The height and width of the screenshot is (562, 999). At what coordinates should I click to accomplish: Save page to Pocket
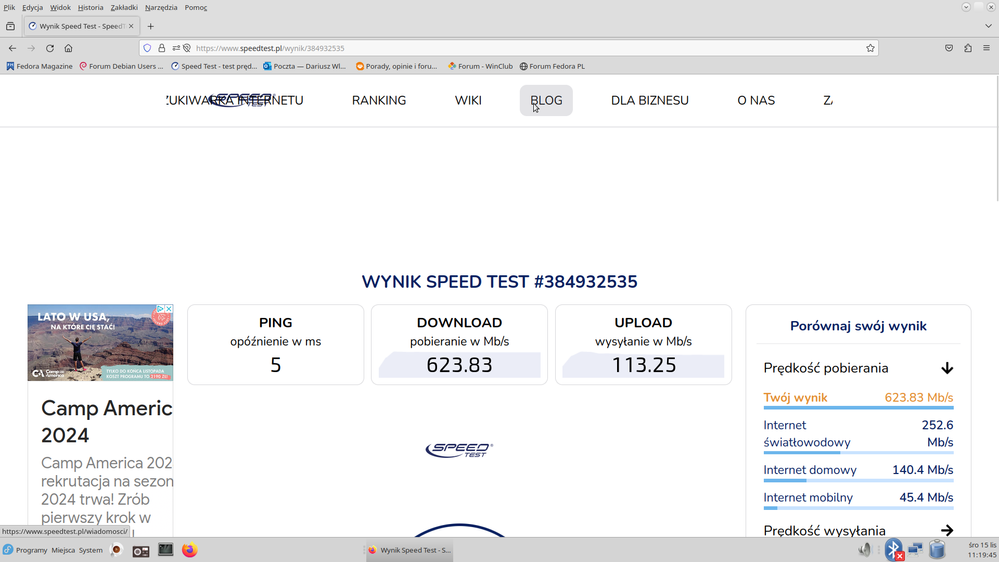click(949, 48)
